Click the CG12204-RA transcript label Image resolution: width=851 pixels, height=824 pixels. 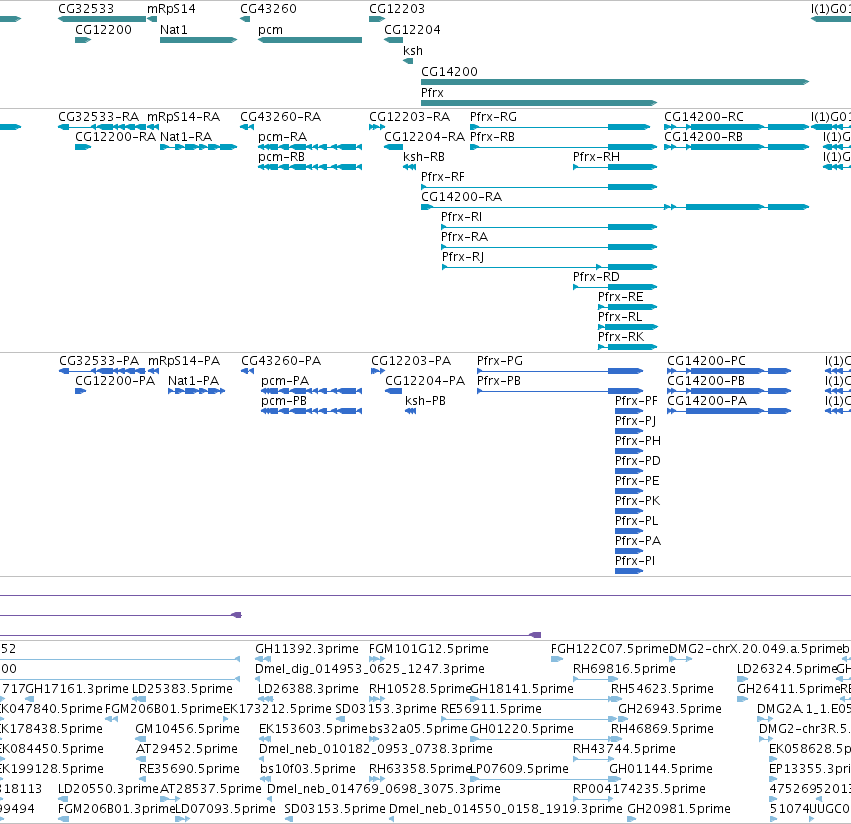click(424, 137)
